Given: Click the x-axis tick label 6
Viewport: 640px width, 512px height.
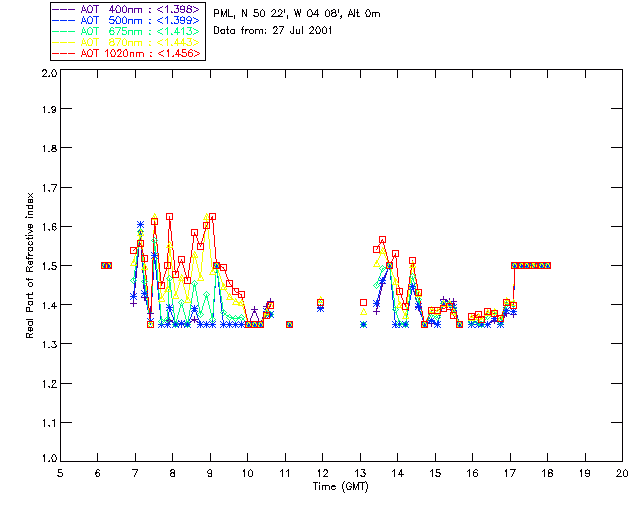Looking at the screenshot, I should [98, 473].
